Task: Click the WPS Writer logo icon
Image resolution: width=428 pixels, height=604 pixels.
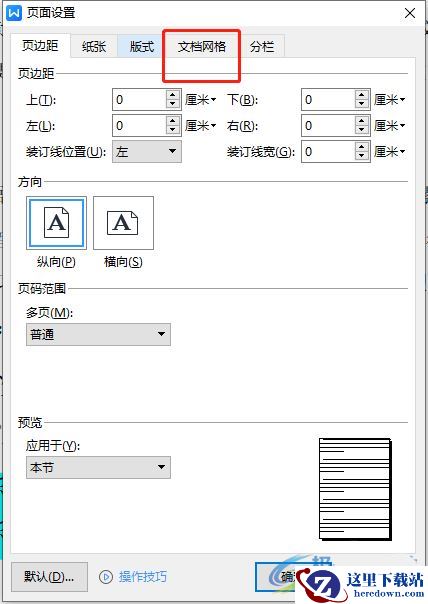Action: 14,13
